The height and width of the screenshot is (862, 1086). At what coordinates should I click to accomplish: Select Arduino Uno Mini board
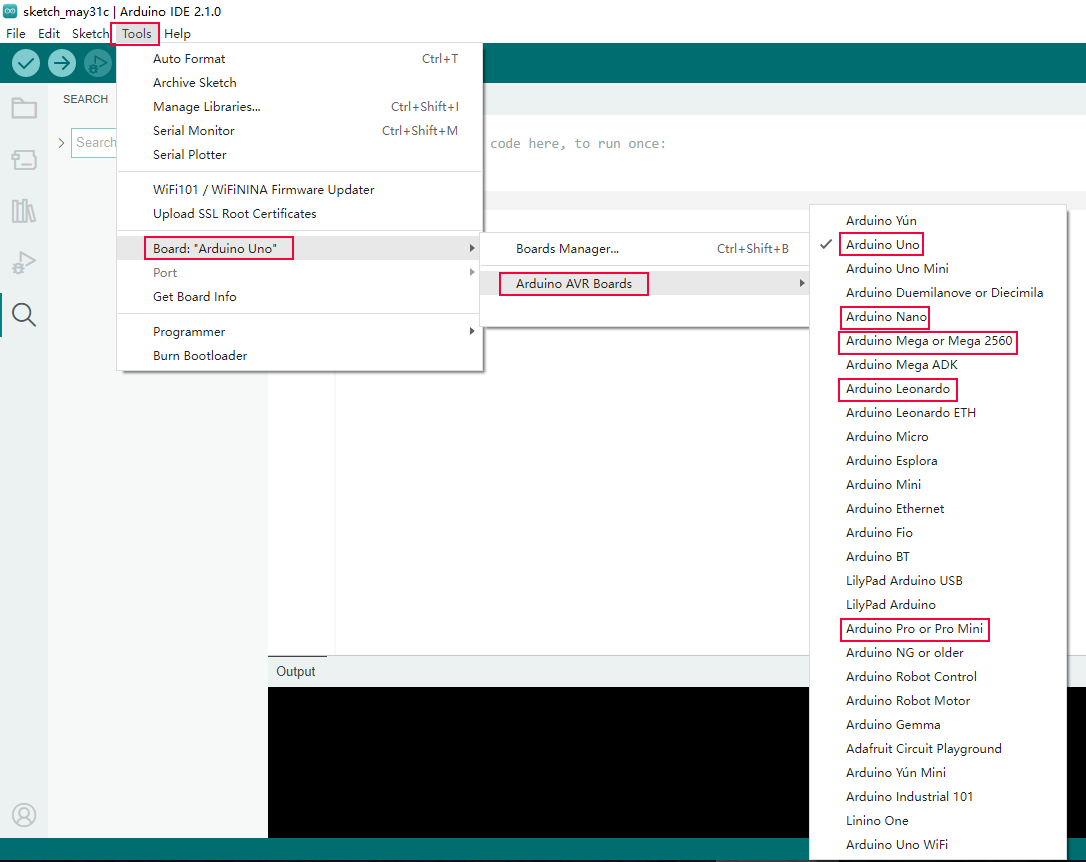point(938,269)
